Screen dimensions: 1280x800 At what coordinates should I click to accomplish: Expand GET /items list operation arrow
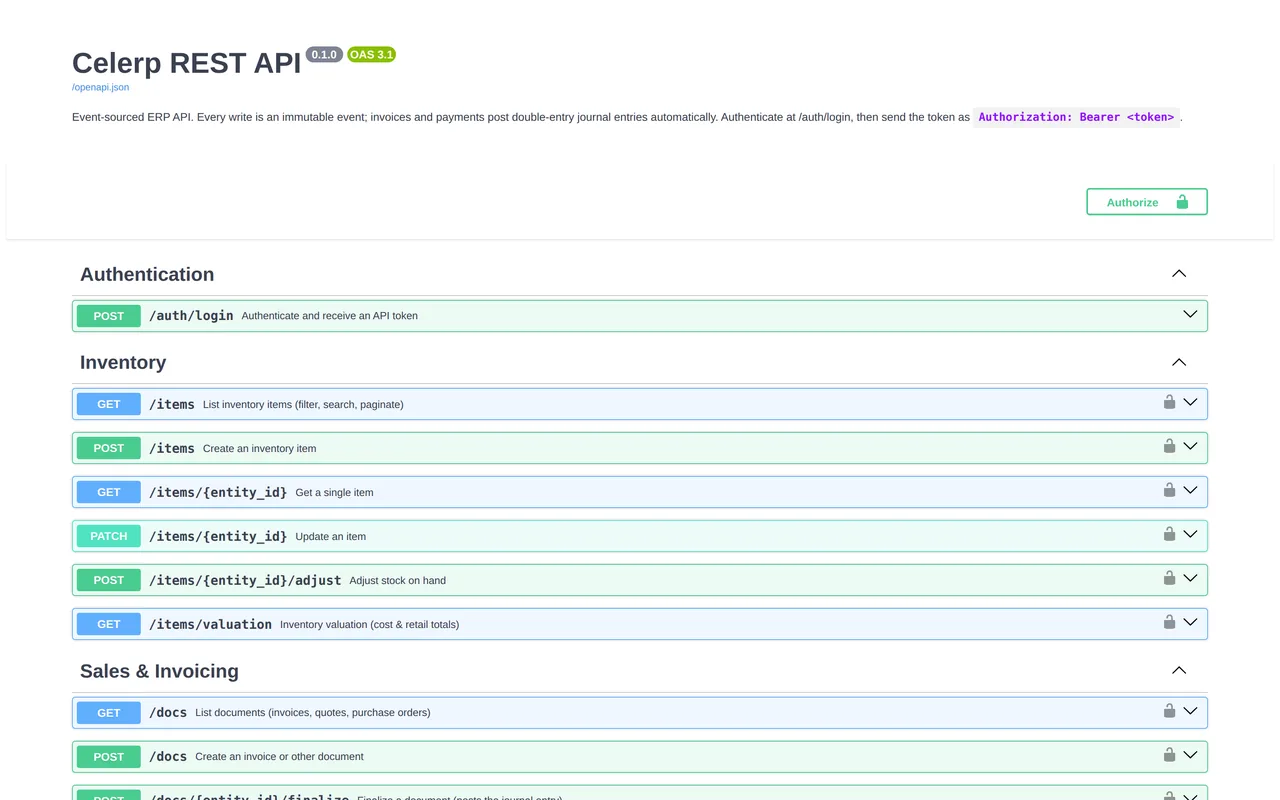pos(1190,402)
